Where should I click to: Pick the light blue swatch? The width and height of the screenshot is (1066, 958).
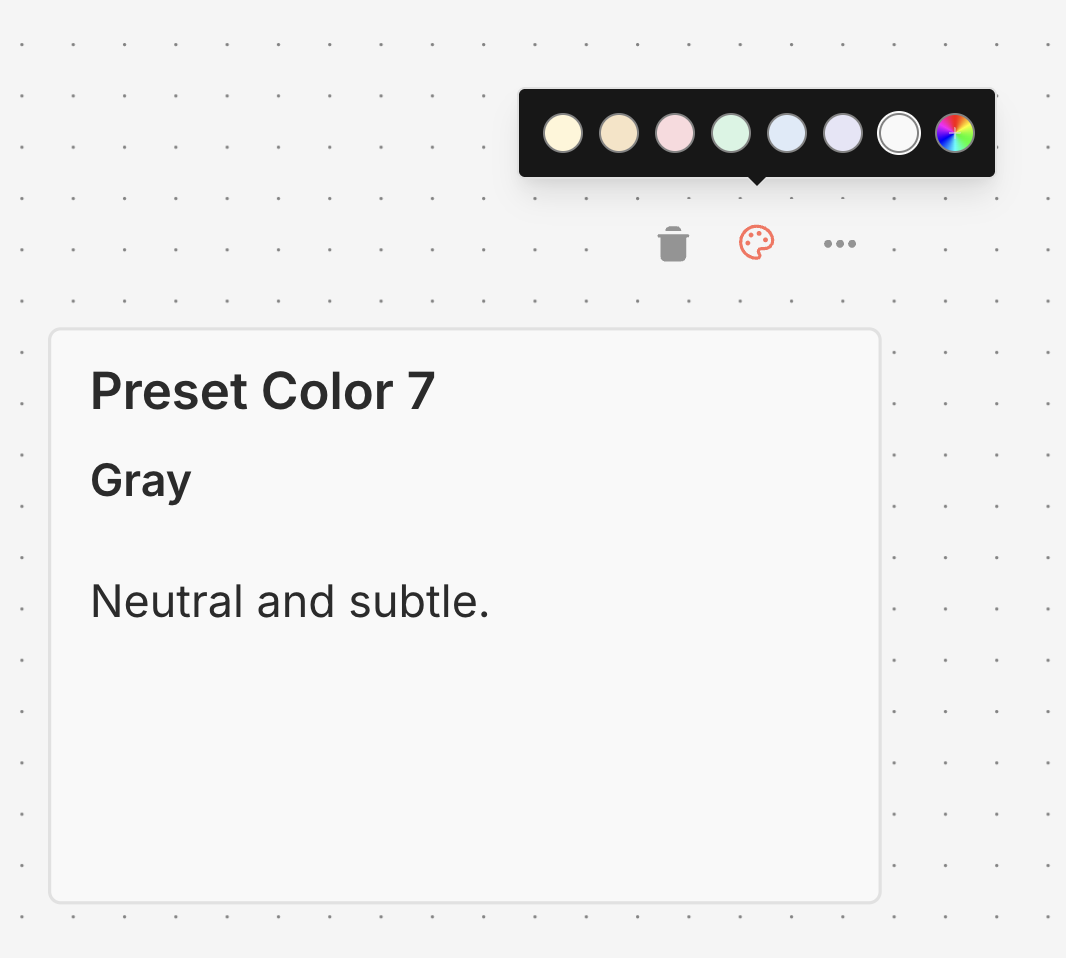[787, 132]
